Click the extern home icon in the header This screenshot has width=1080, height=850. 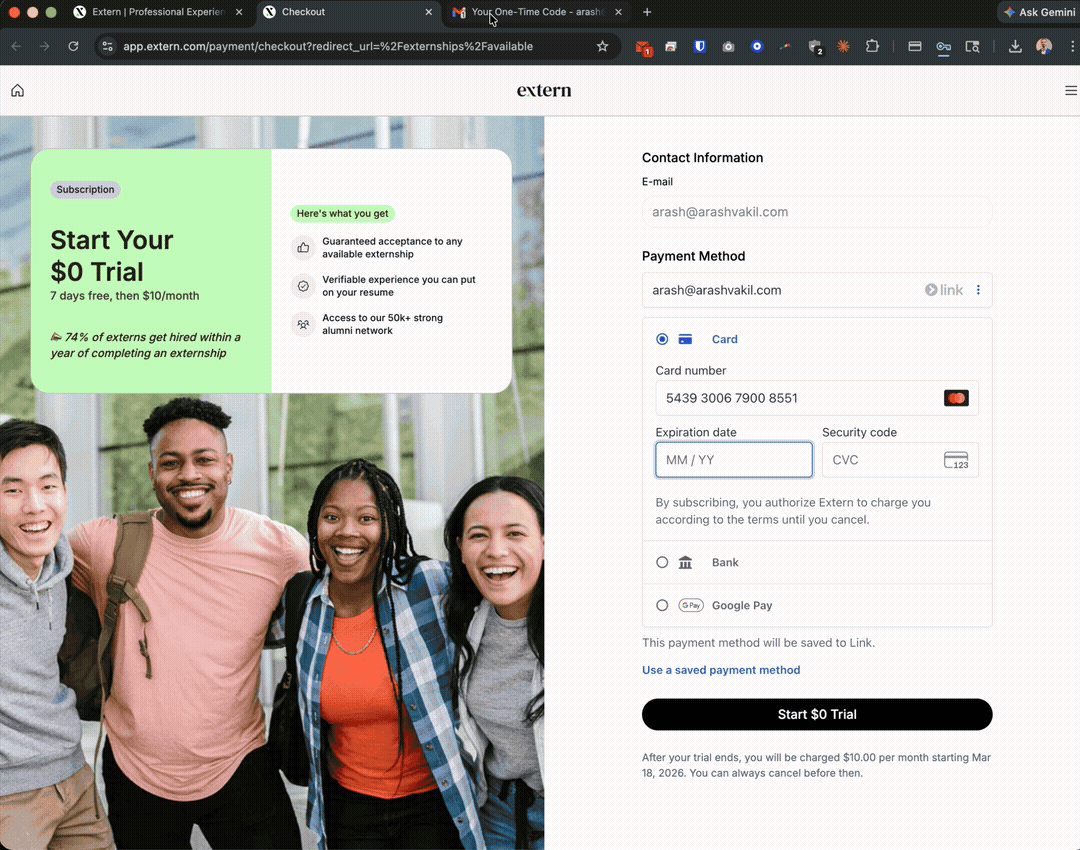pyautogui.click(x=17, y=90)
